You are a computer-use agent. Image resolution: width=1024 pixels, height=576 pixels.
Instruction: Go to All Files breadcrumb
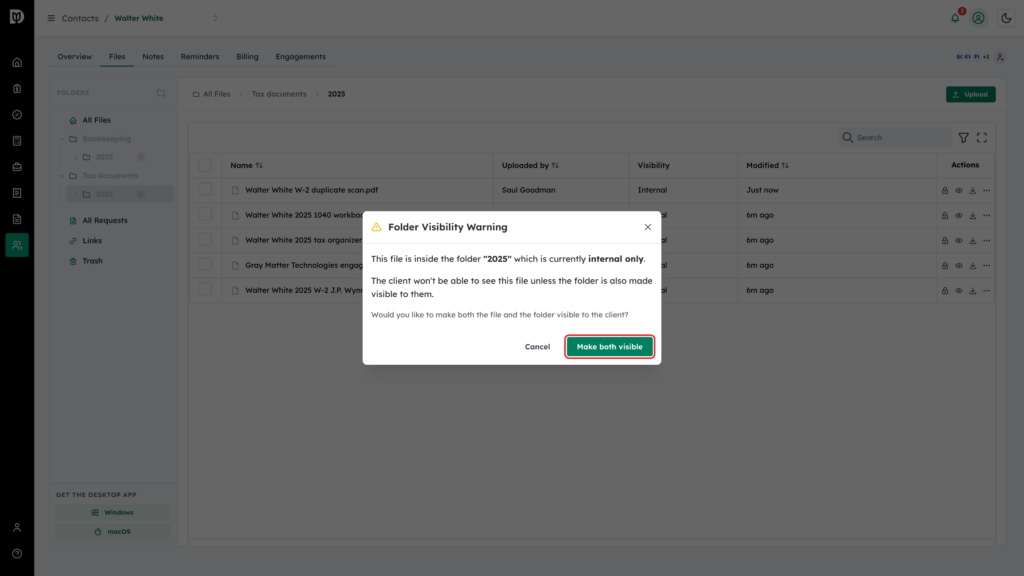coord(212,94)
